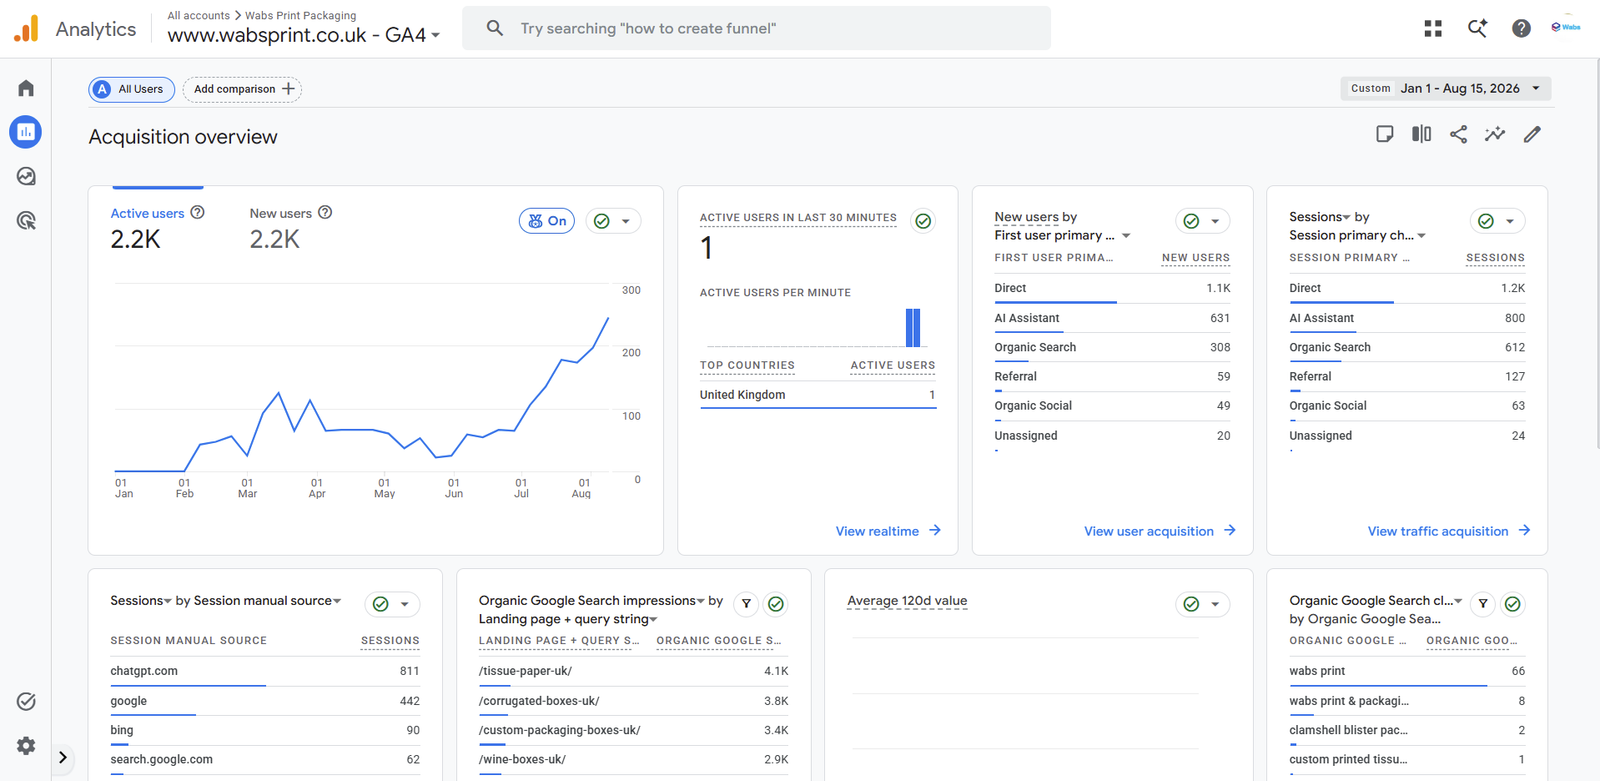
Task: Click the edit comparisons columns icon
Action: 1421,134
